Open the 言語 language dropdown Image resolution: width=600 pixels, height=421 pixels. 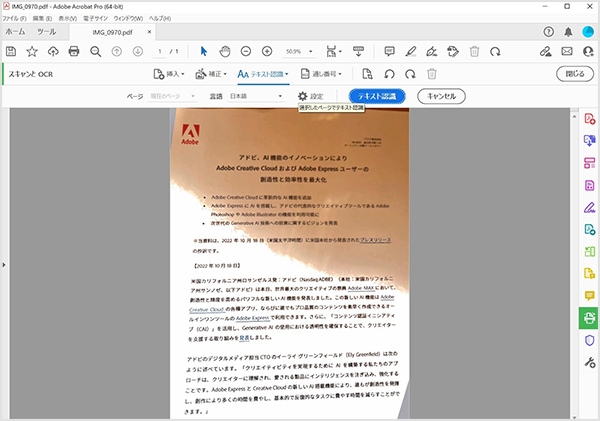coord(256,96)
